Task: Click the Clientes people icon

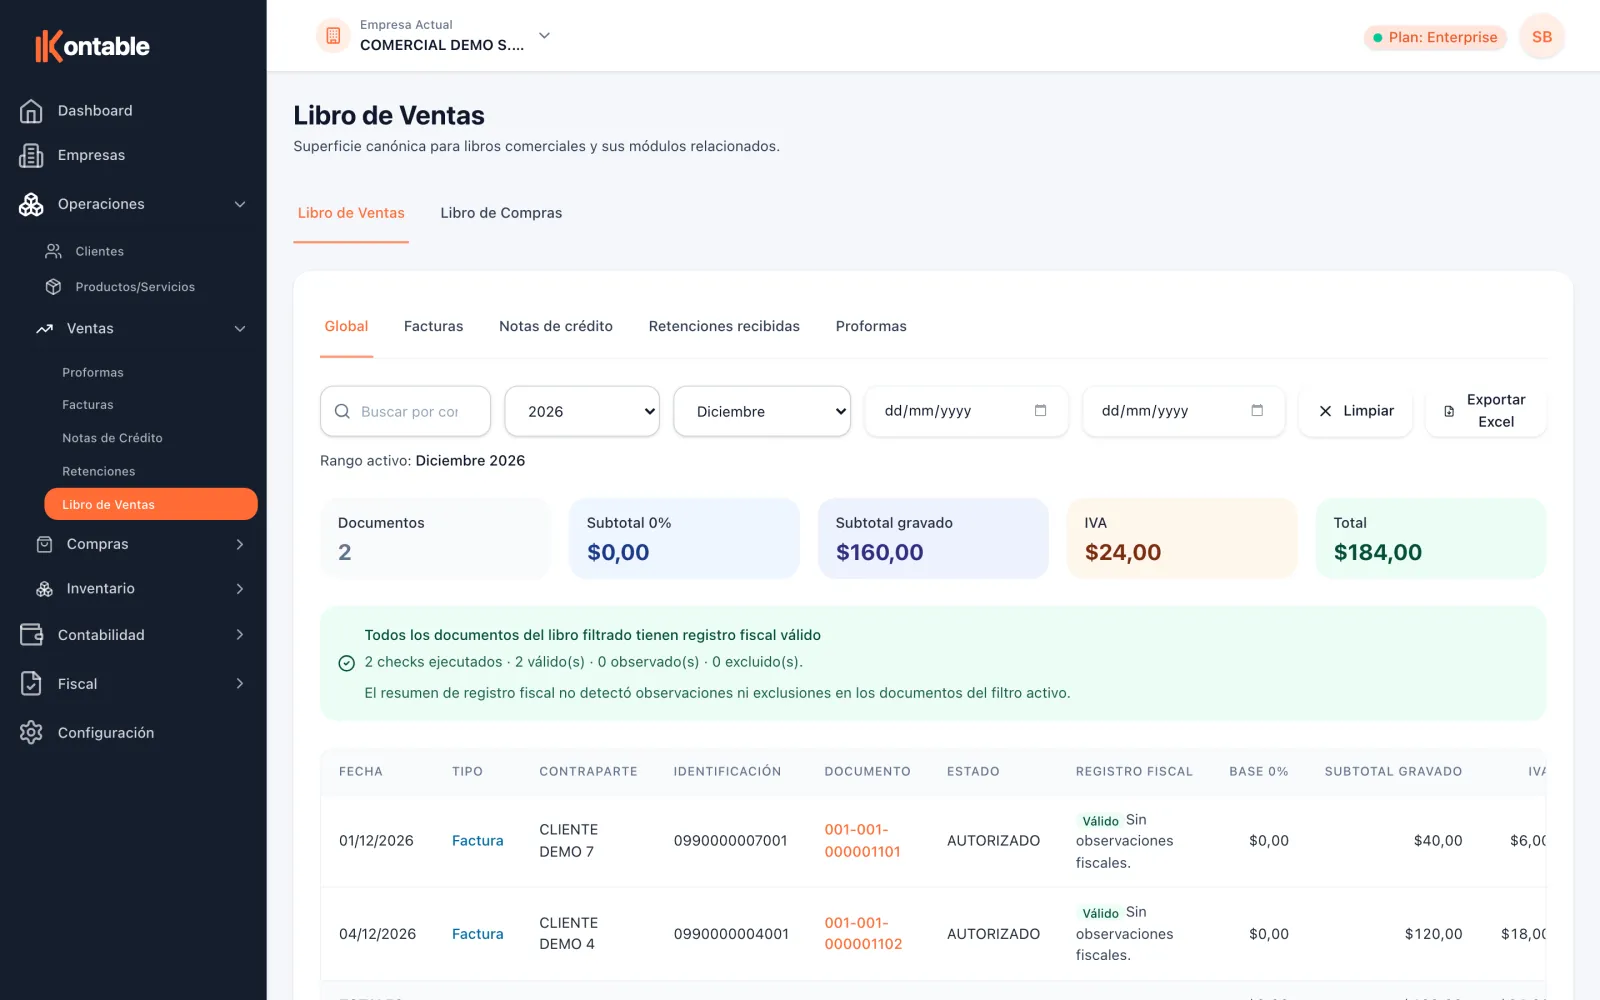Action: (54, 251)
